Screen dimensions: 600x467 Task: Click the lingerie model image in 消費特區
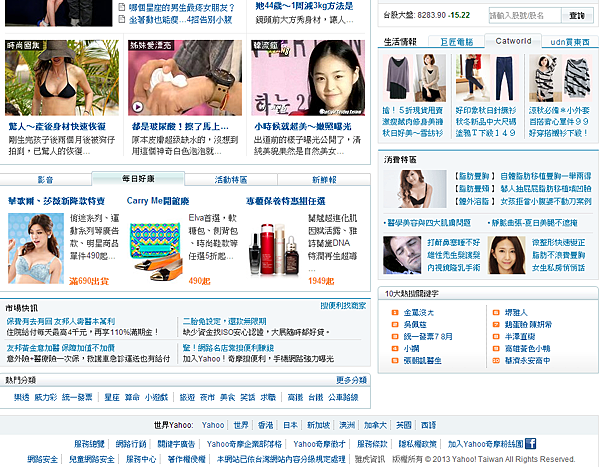(x=415, y=189)
